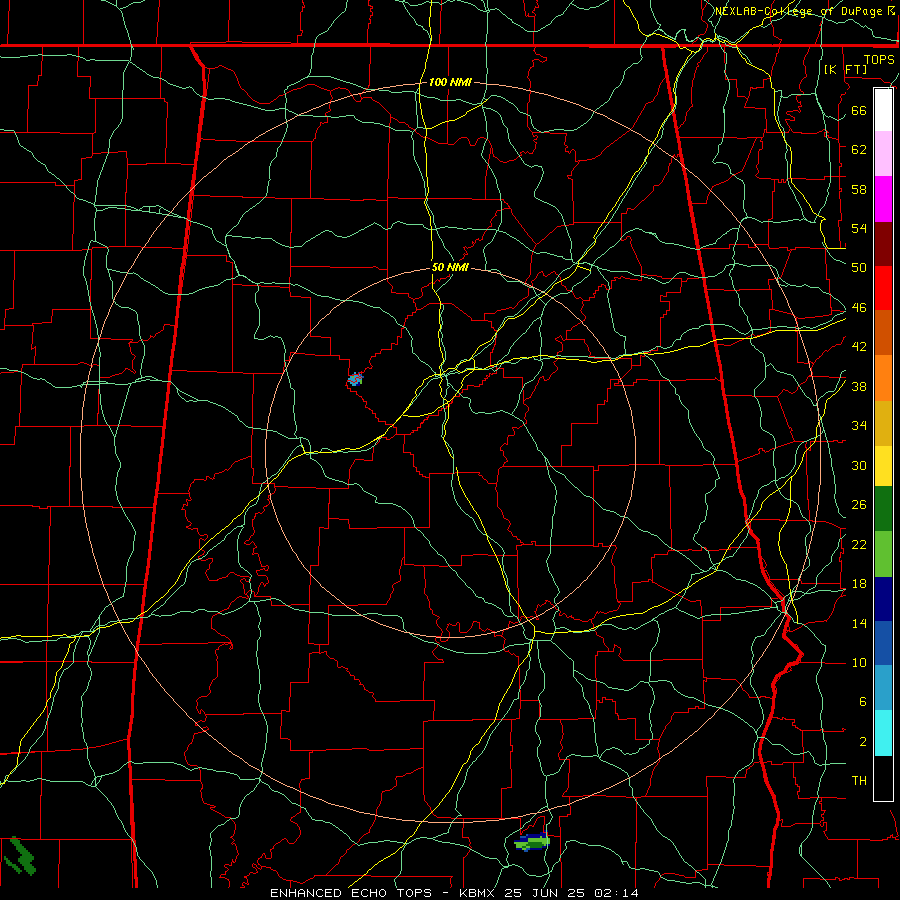Click the medium blue legend swatch

point(883,643)
